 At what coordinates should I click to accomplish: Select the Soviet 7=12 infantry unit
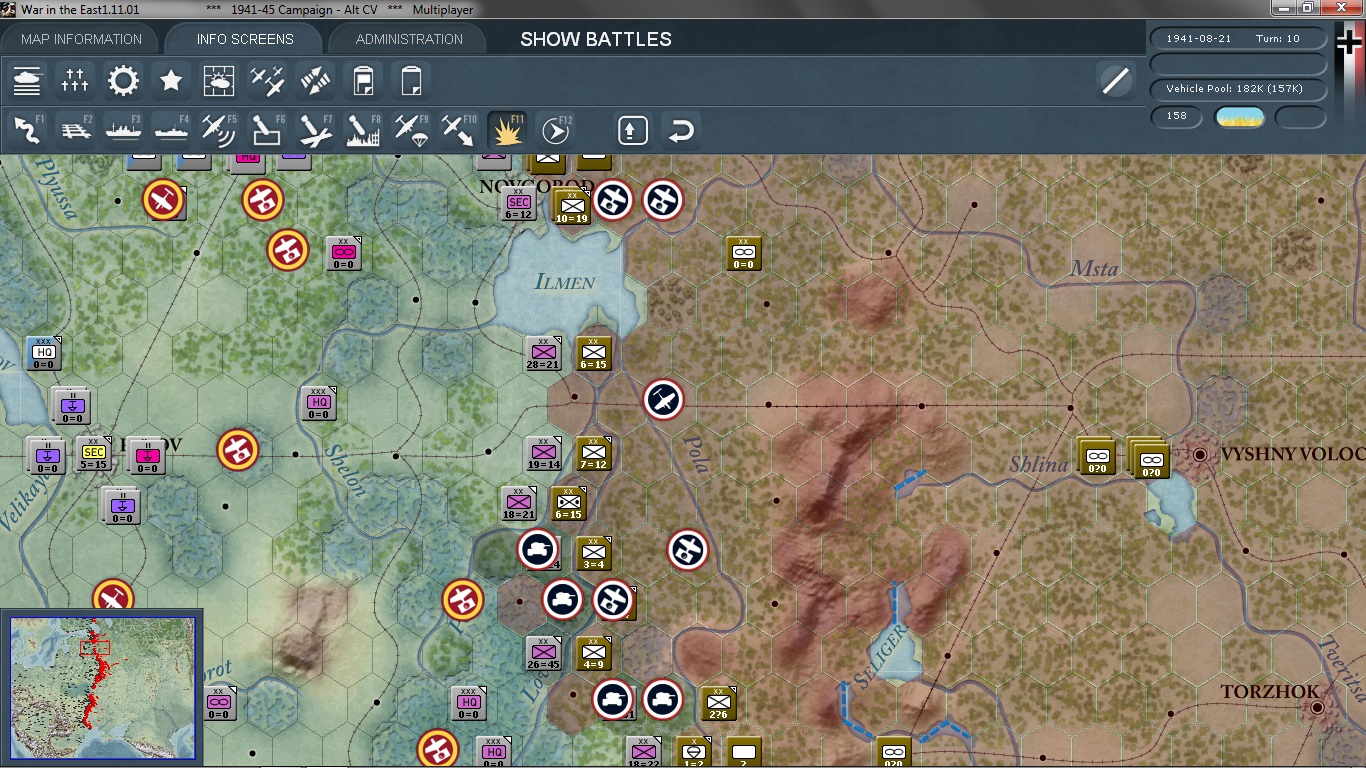click(x=593, y=453)
